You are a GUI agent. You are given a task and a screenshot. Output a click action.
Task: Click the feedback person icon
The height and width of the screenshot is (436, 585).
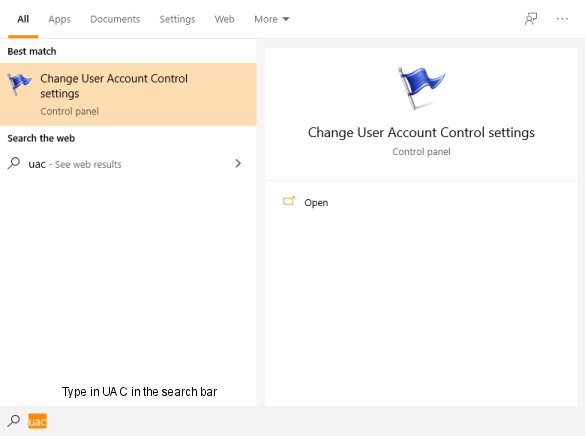[531, 19]
